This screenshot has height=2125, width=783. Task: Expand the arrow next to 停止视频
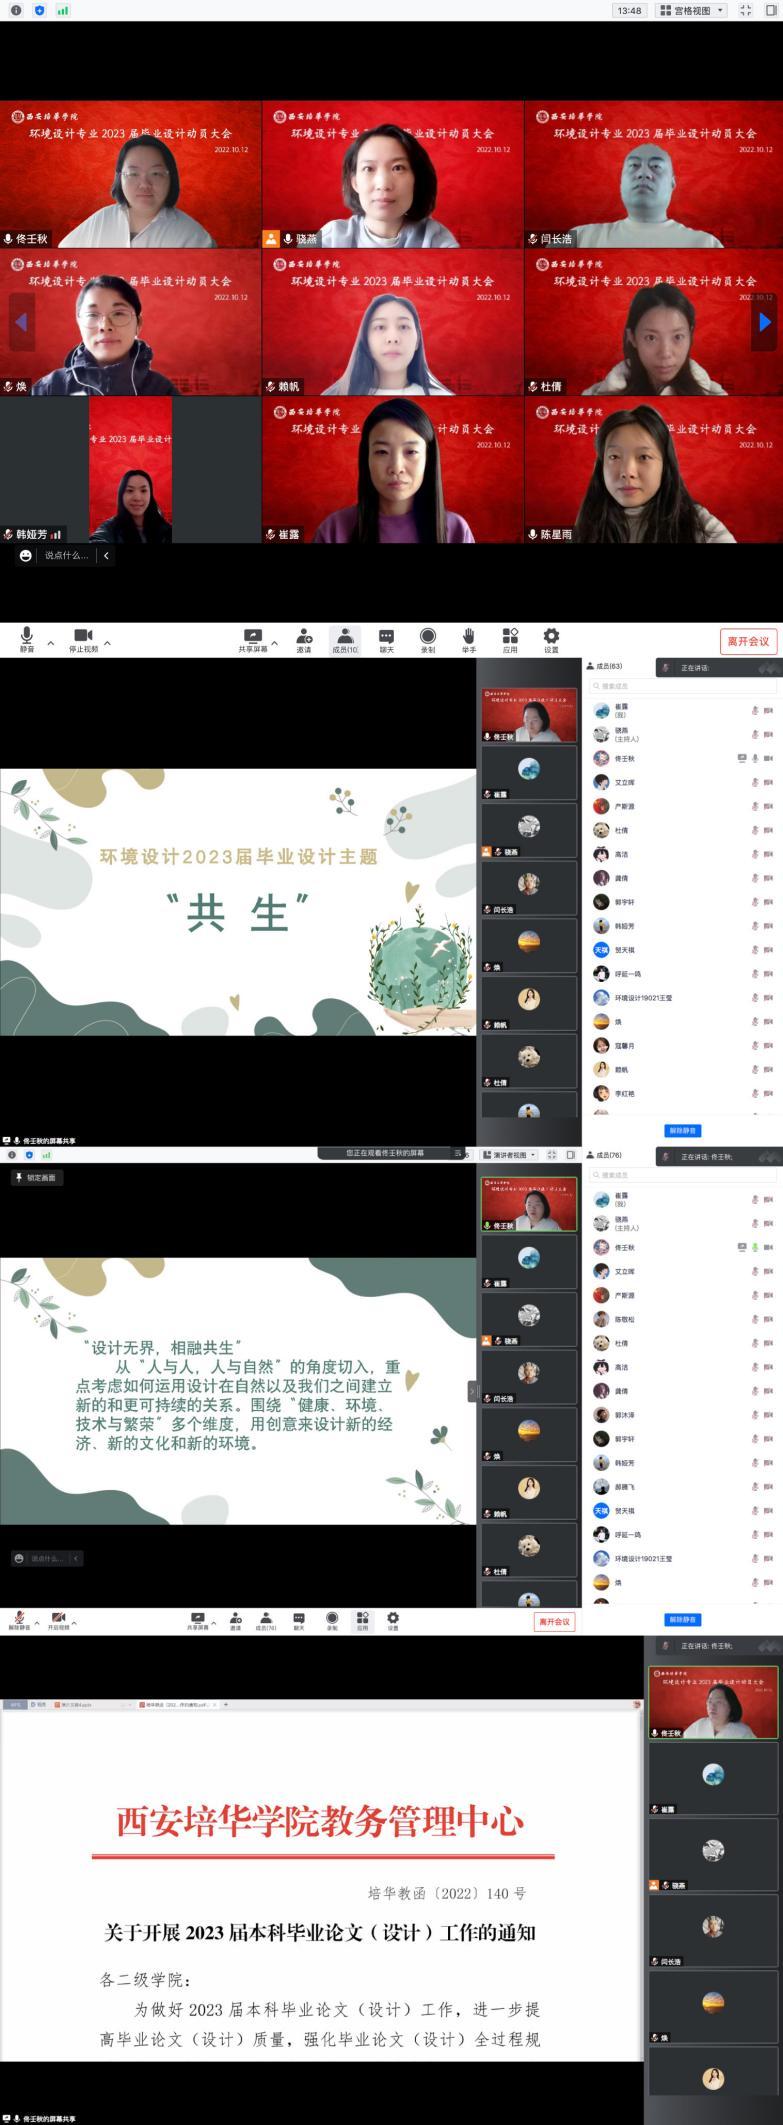coord(107,643)
